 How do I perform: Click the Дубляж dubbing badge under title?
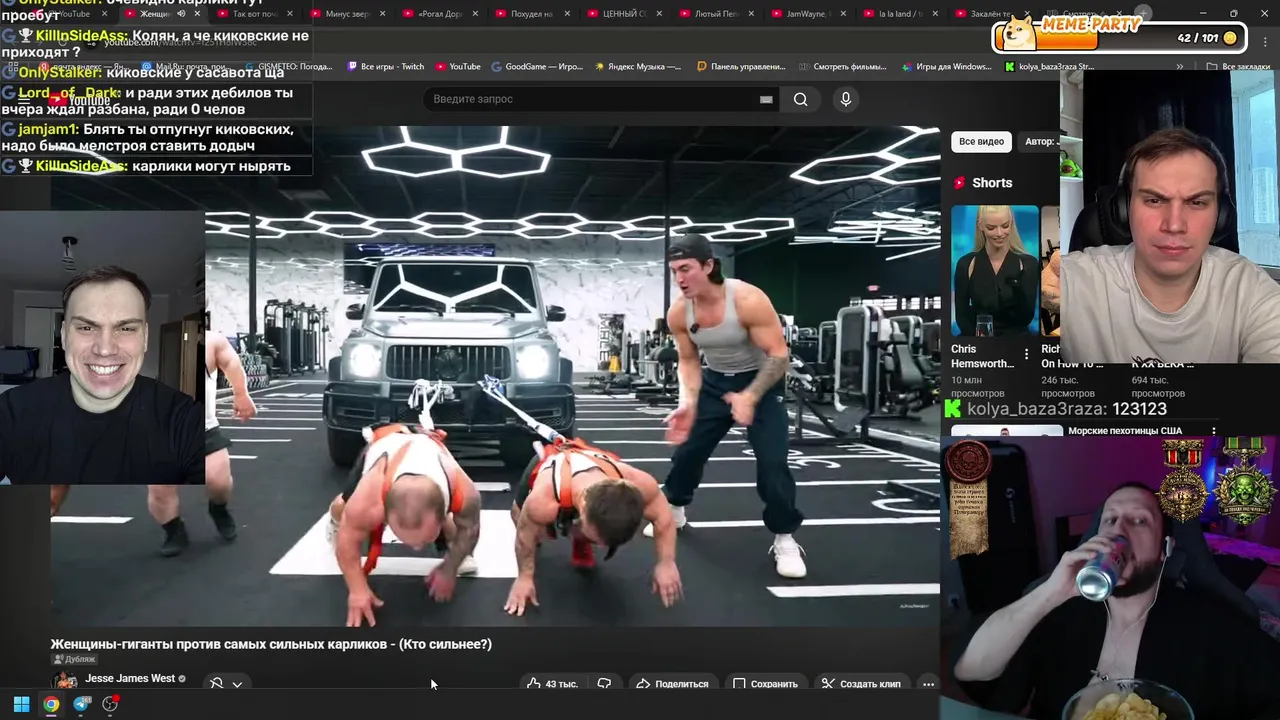click(74, 659)
